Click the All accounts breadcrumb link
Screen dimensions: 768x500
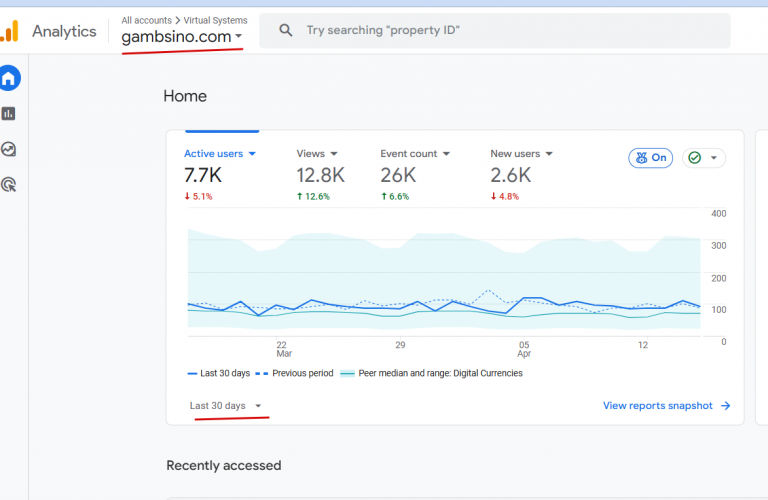[x=145, y=20]
